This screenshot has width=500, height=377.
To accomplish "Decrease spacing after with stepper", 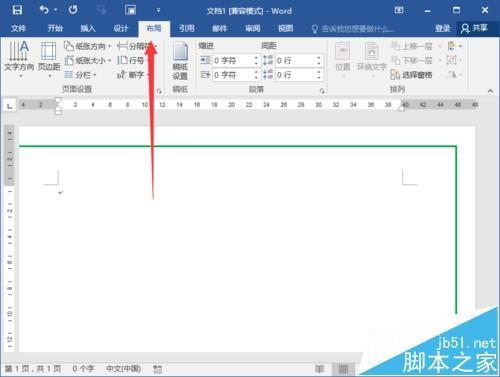I will tap(319, 77).
